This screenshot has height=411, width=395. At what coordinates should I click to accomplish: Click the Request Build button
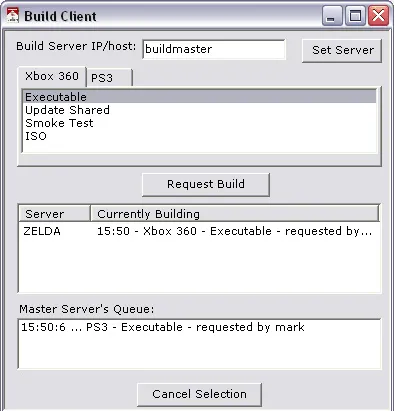[x=206, y=184]
